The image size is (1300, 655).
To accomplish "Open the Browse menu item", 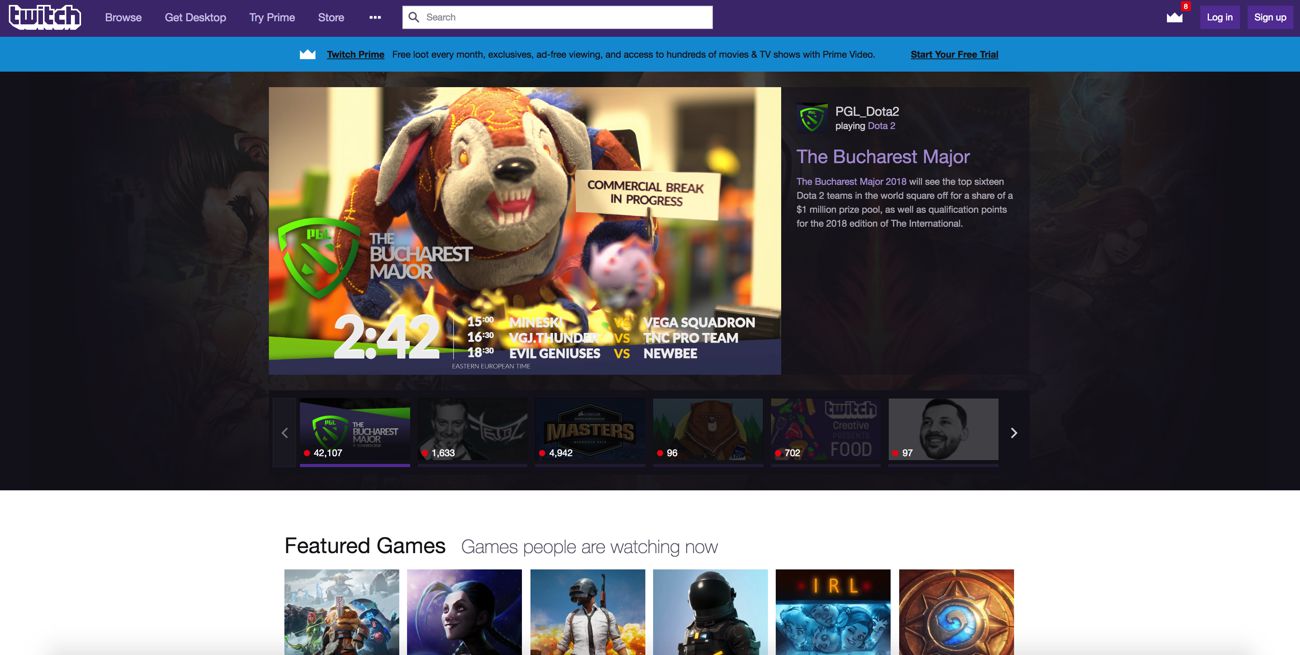I will coord(123,17).
